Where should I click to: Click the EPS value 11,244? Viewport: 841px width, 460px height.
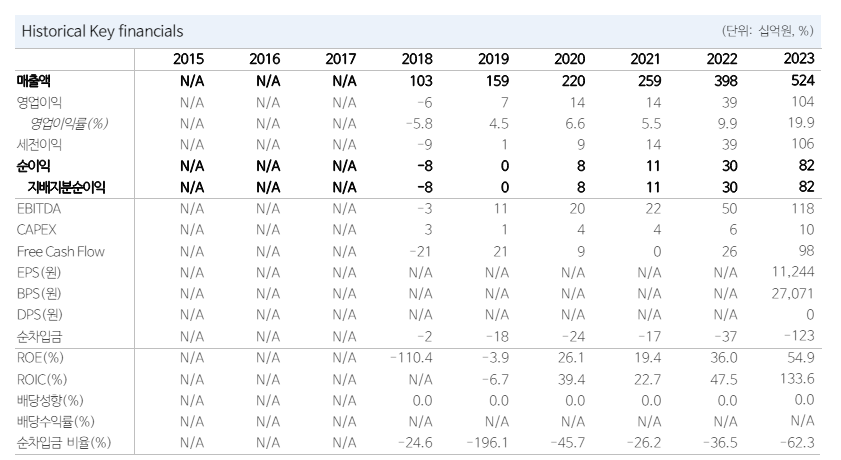click(x=796, y=272)
